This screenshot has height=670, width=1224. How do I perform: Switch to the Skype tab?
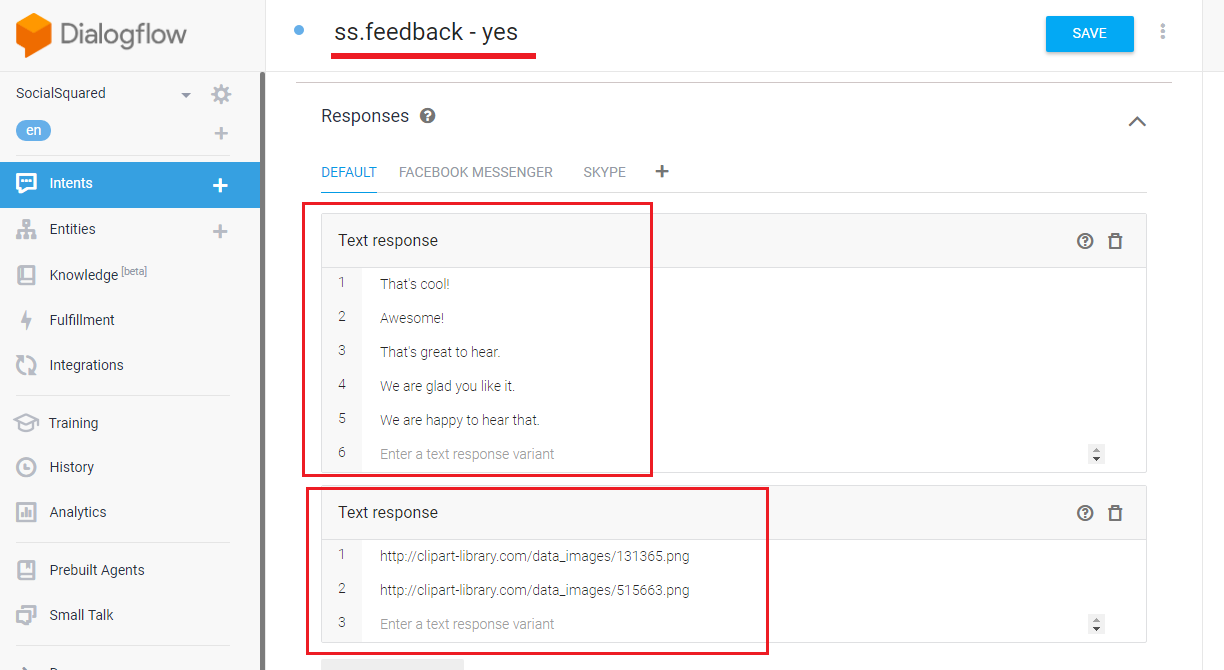[604, 172]
